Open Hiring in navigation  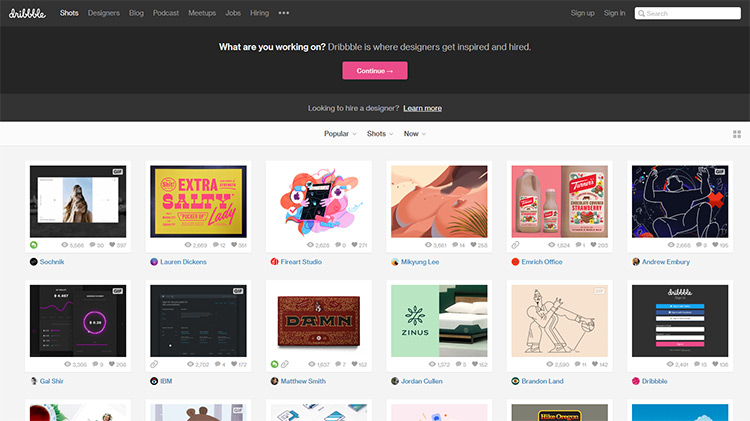(259, 13)
